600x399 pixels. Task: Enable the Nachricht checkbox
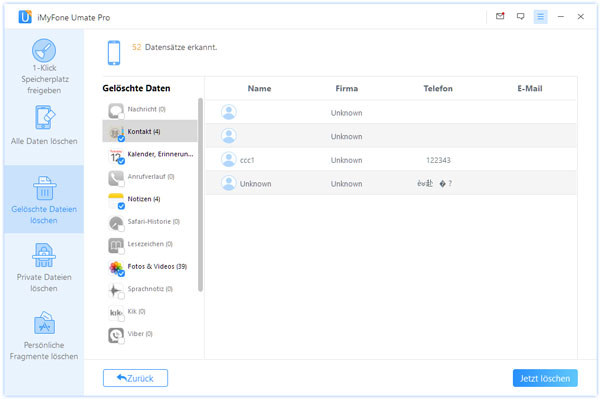121,116
